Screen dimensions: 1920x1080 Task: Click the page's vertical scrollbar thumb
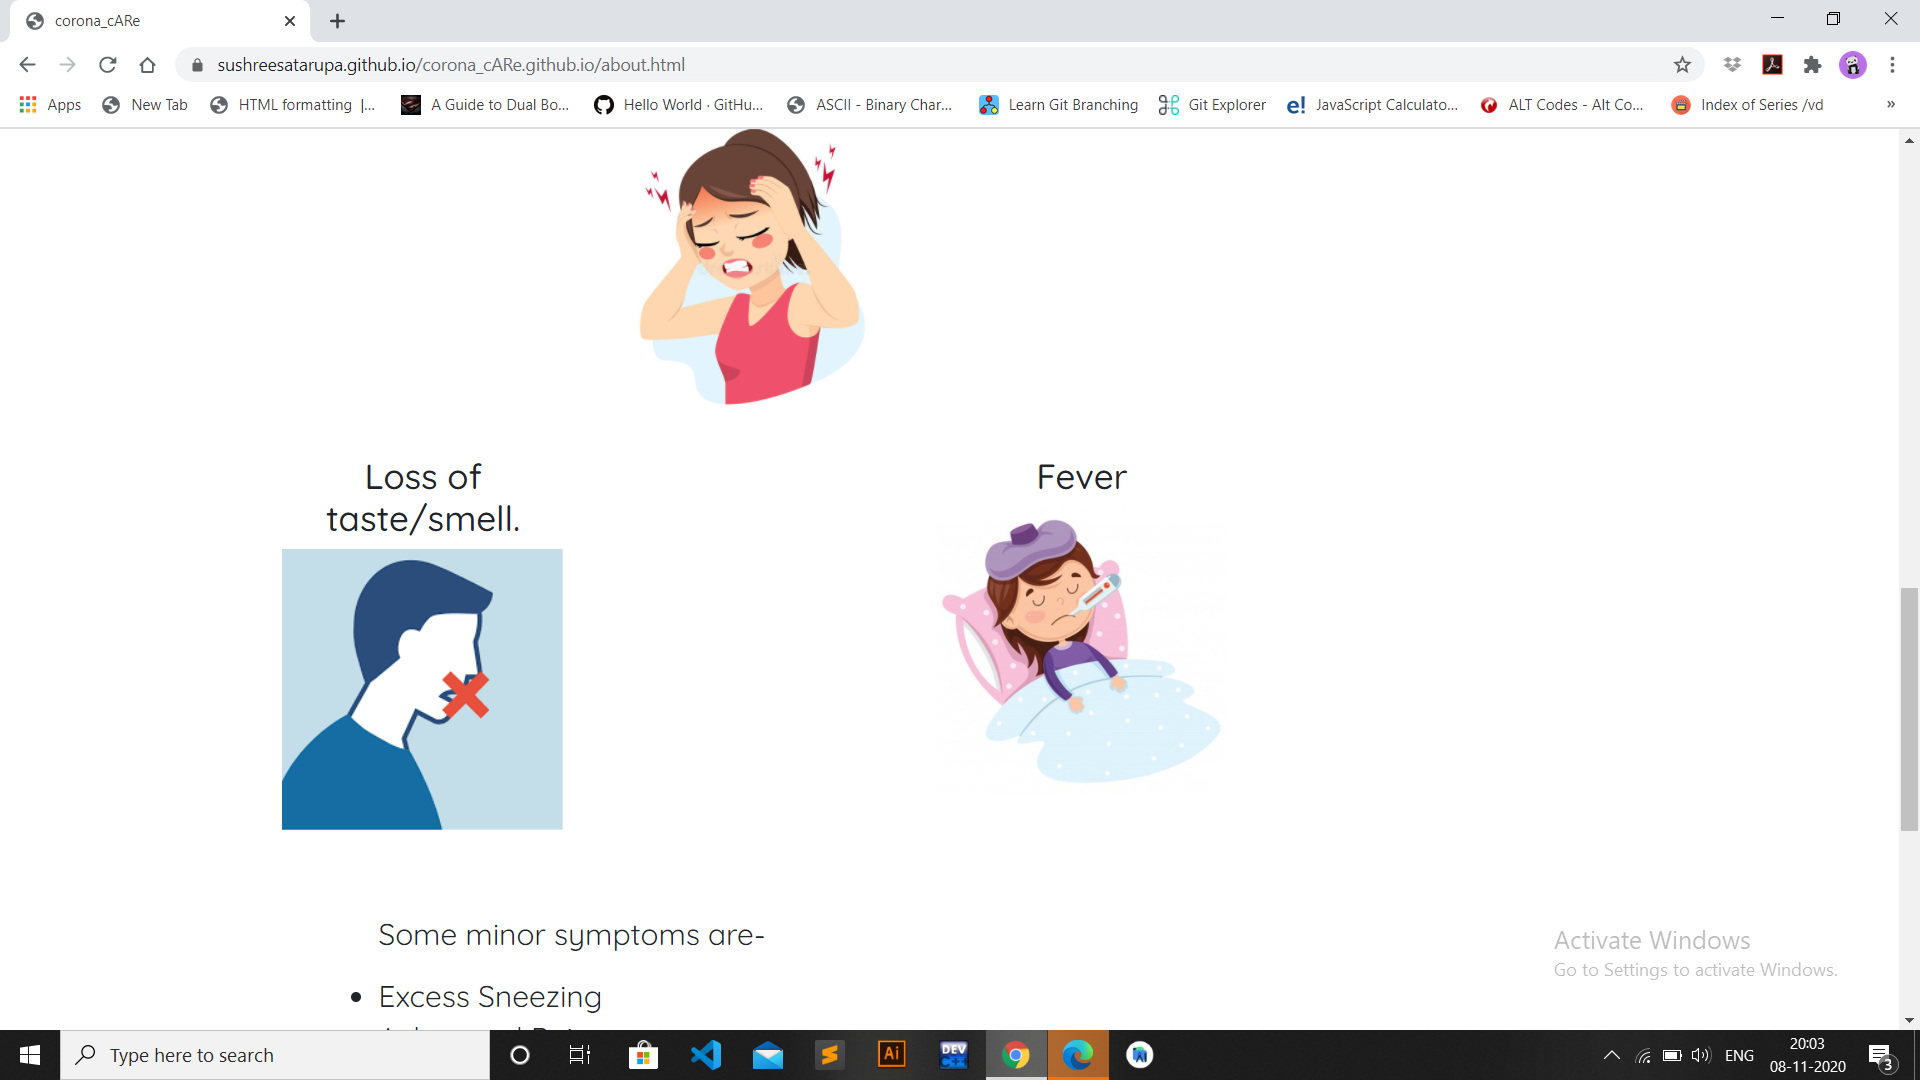pyautogui.click(x=1909, y=710)
